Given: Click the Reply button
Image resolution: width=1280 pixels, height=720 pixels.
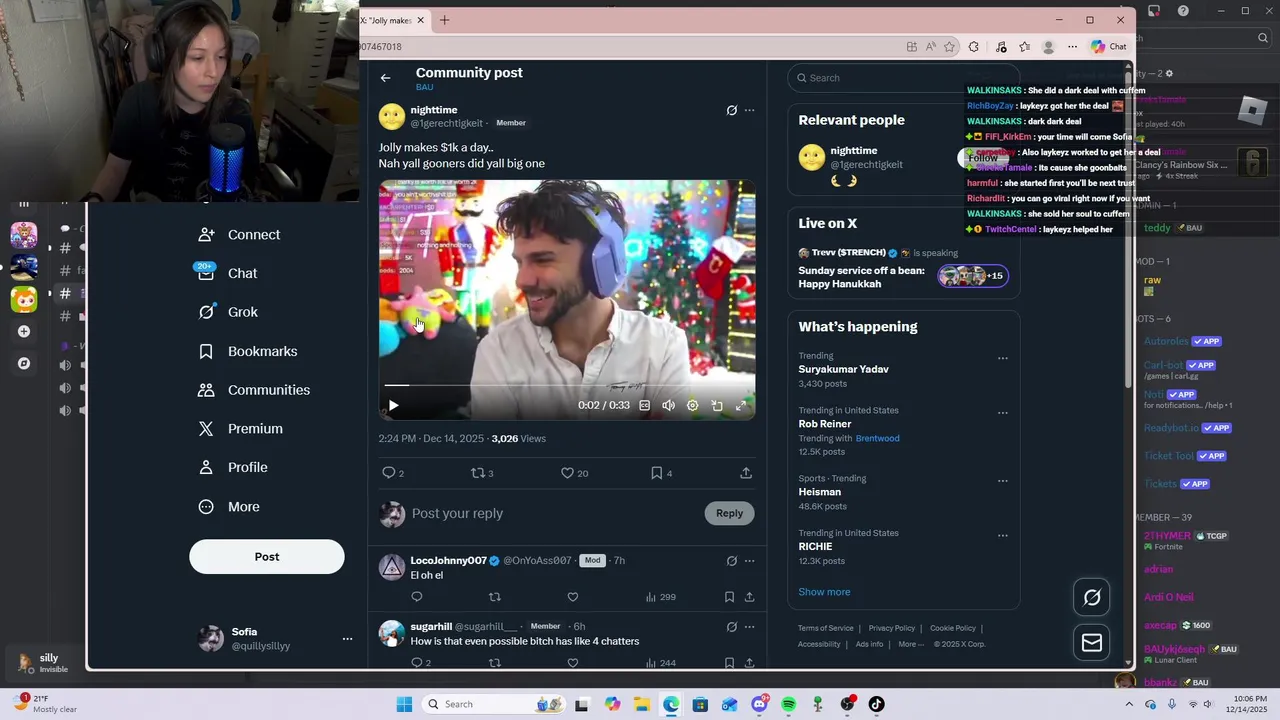Looking at the screenshot, I should 729,513.
